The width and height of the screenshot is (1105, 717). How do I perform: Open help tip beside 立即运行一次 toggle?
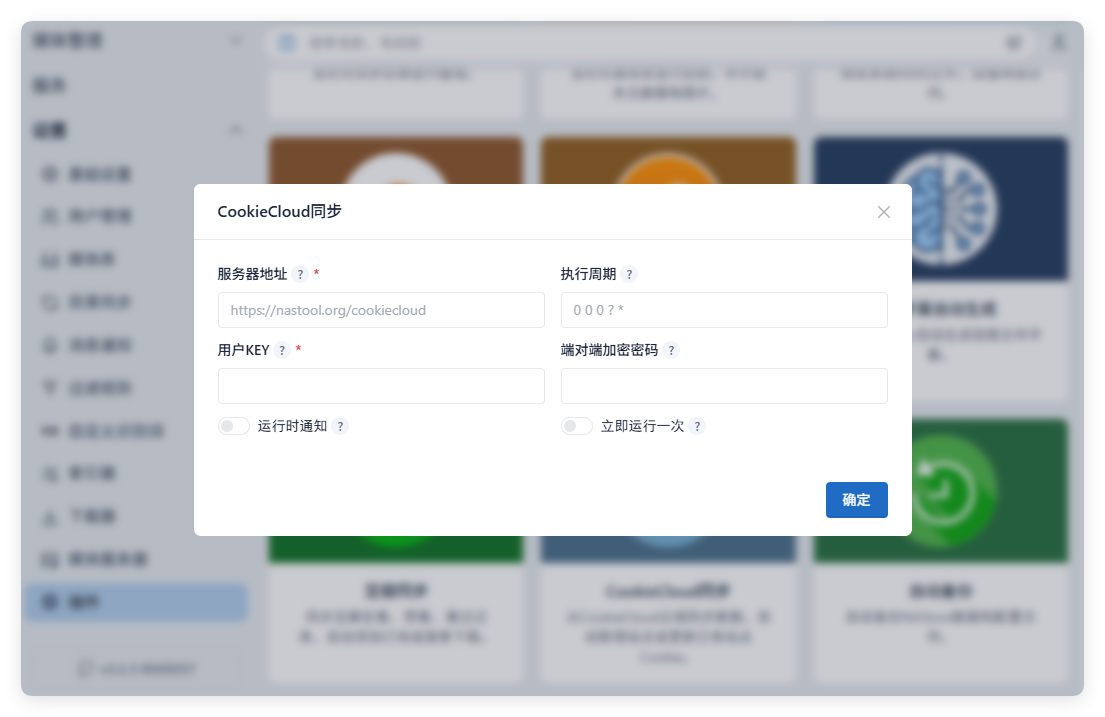[696, 425]
